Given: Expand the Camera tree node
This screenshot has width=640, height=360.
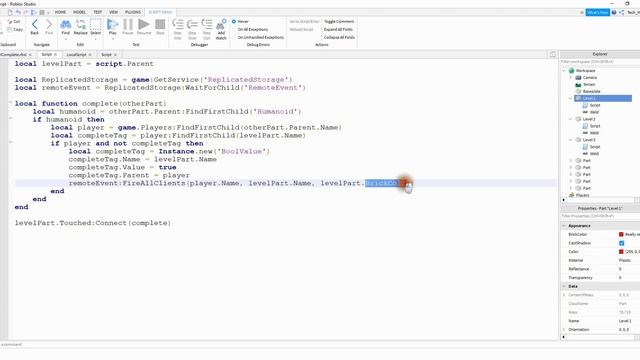Looking at the screenshot, I should (x=571, y=78).
